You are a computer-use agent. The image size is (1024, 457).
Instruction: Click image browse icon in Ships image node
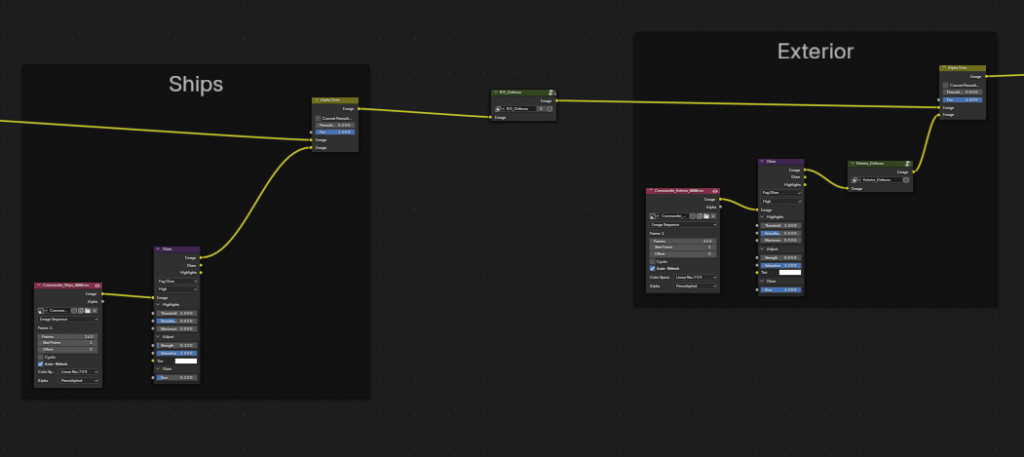[x=41, y=311]
